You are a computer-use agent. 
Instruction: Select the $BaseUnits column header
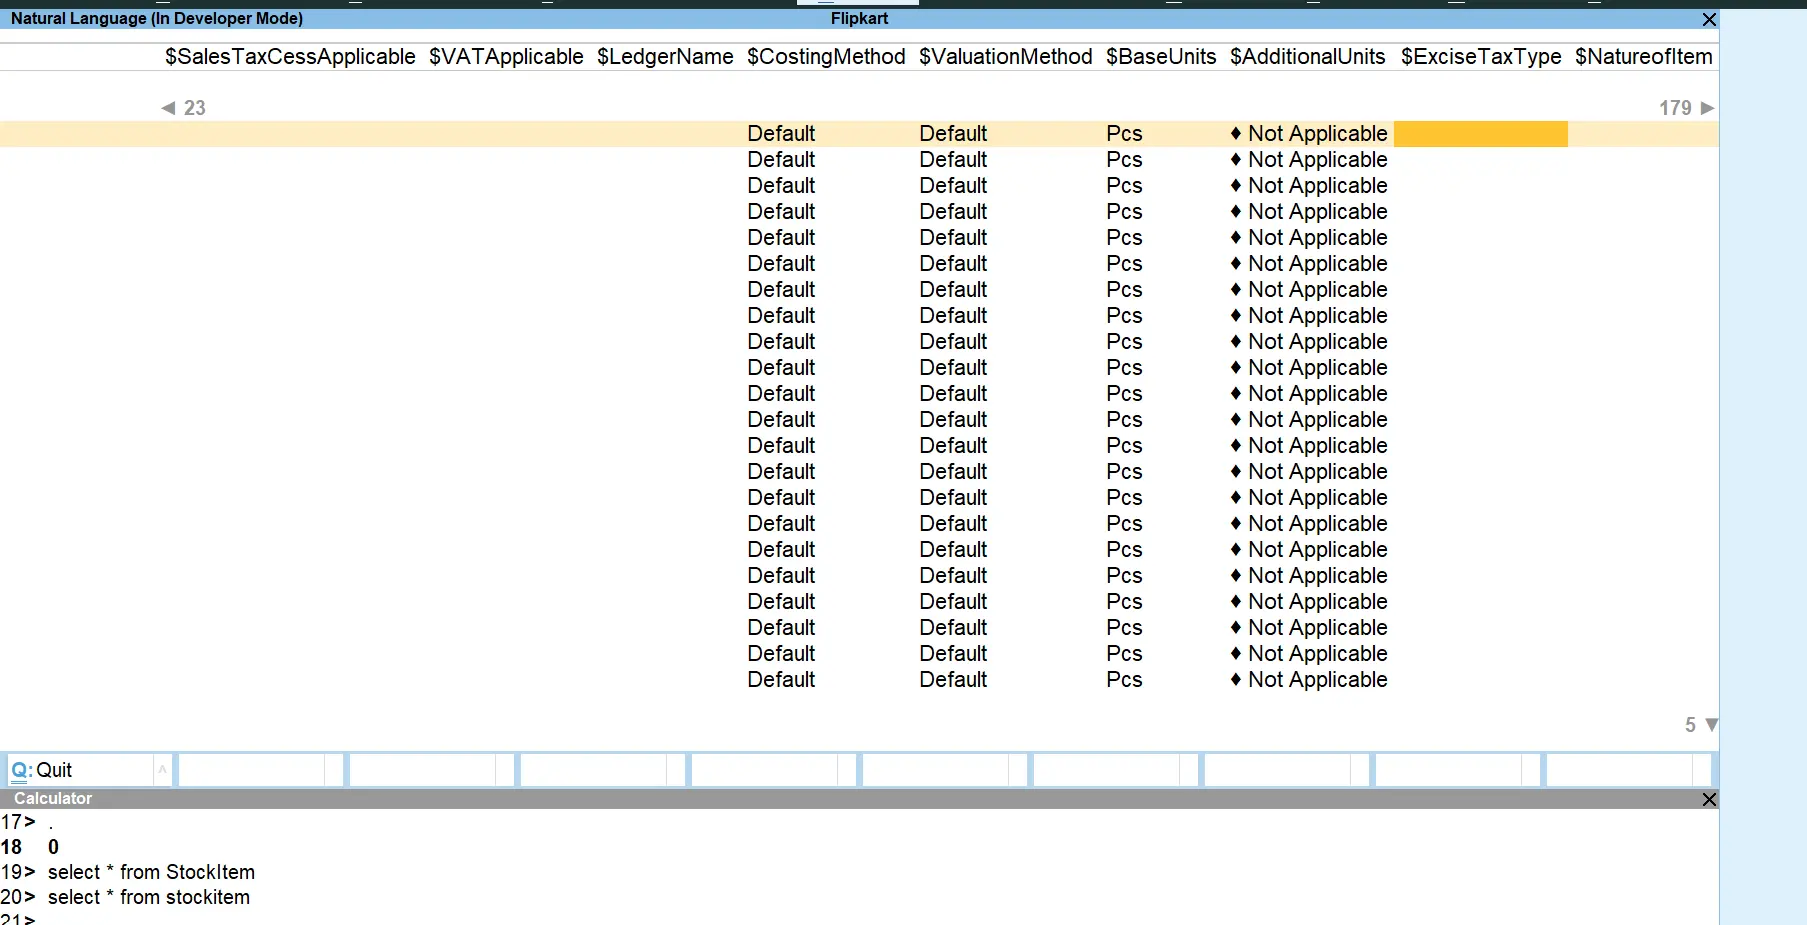[x=1160, y=57]
